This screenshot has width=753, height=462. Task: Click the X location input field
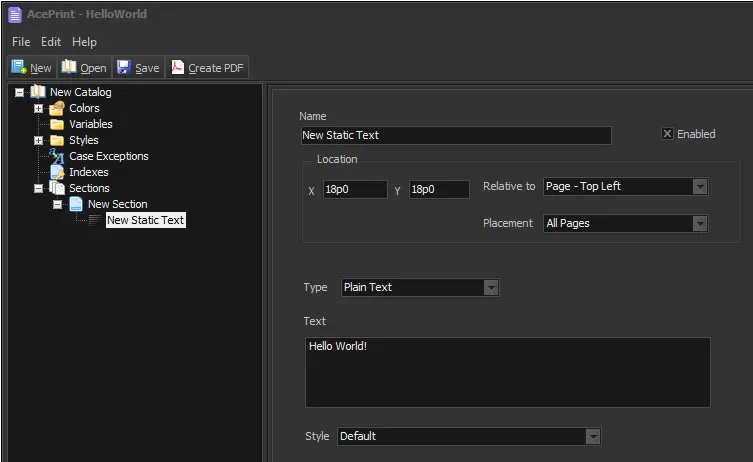pyautogui.click(x=354, y=190)
